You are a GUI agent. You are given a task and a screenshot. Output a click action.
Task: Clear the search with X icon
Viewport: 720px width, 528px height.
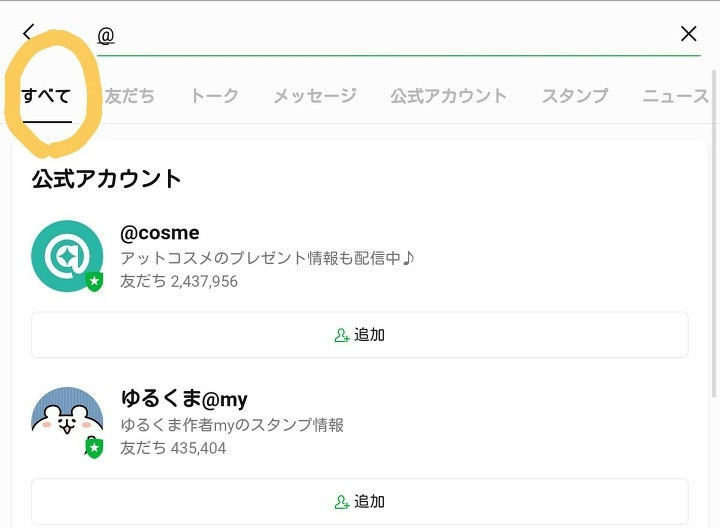688,34
